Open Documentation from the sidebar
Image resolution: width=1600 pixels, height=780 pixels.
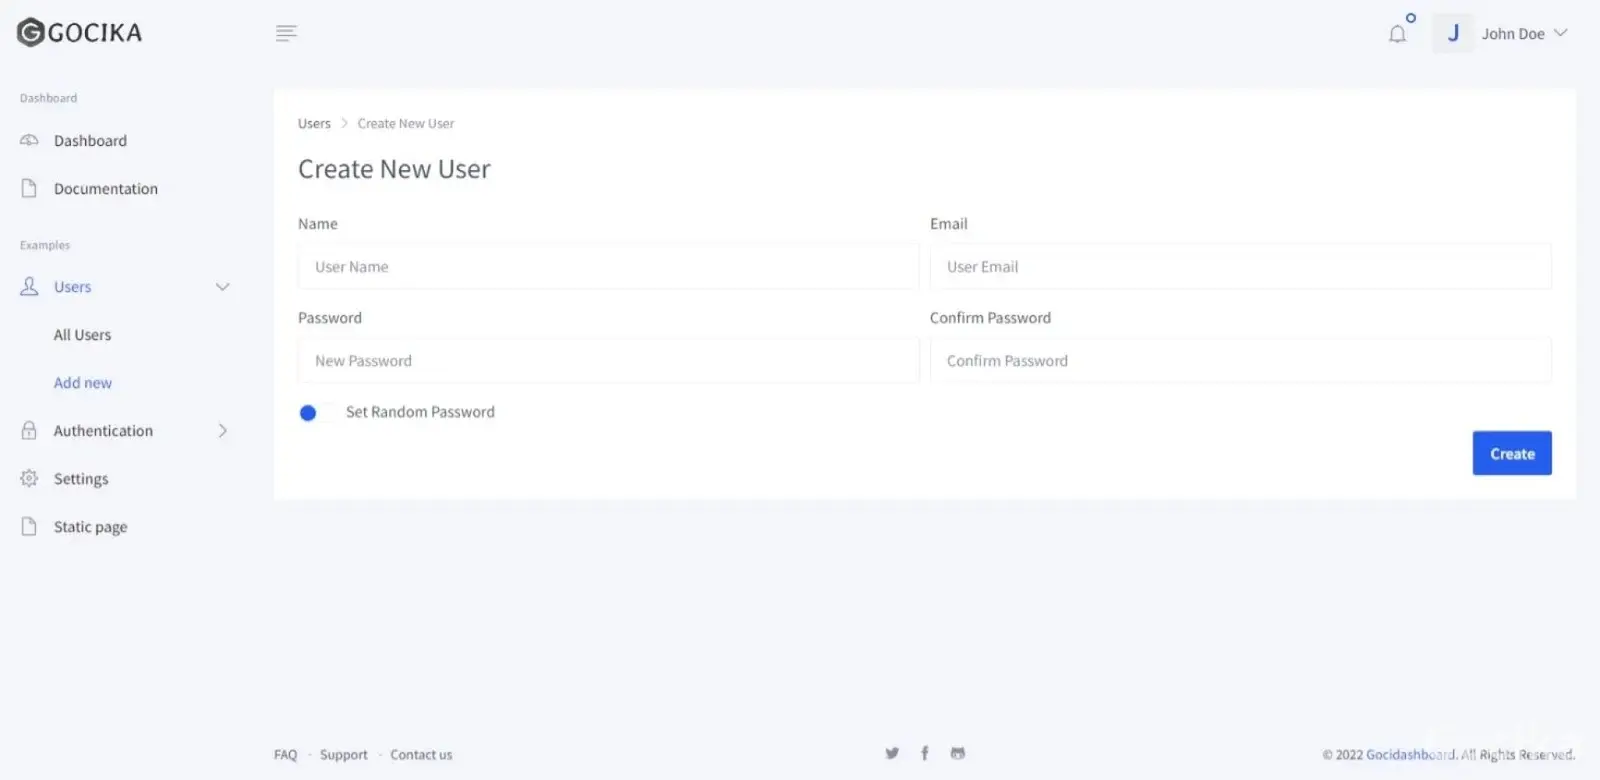pos(105,189)
